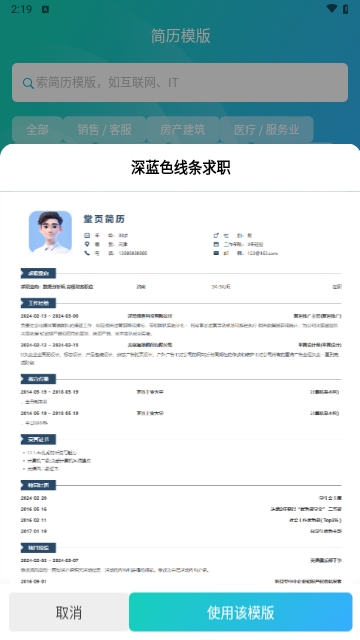The width and height of the screenshot is (360, 640).
Task: Tap the age calendar icon in resume
Action: [x=87, y=235]
